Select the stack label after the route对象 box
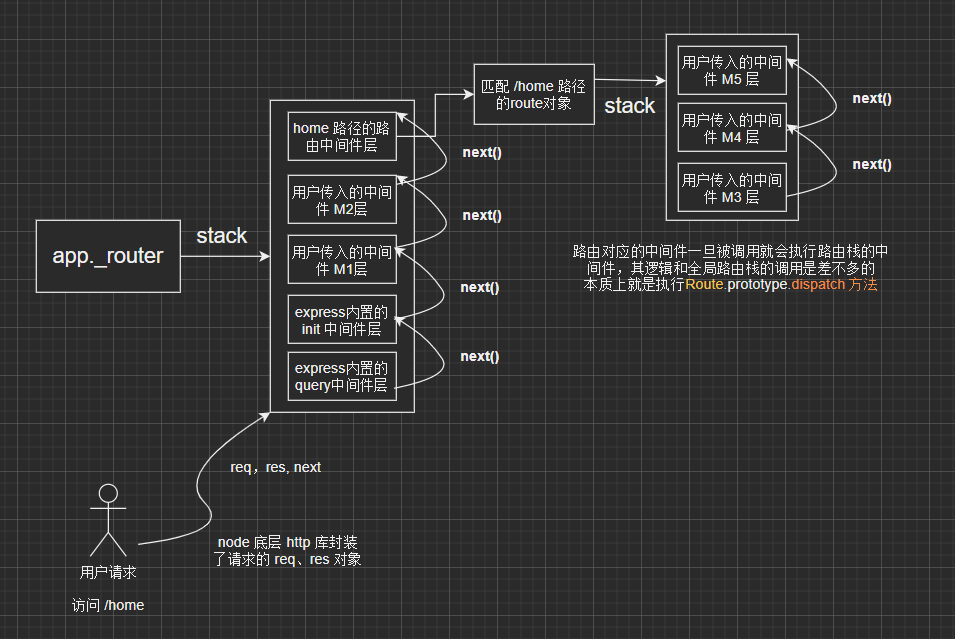Image resolution: width=955 pixels, height=639 pixels. tap(629, 106)
